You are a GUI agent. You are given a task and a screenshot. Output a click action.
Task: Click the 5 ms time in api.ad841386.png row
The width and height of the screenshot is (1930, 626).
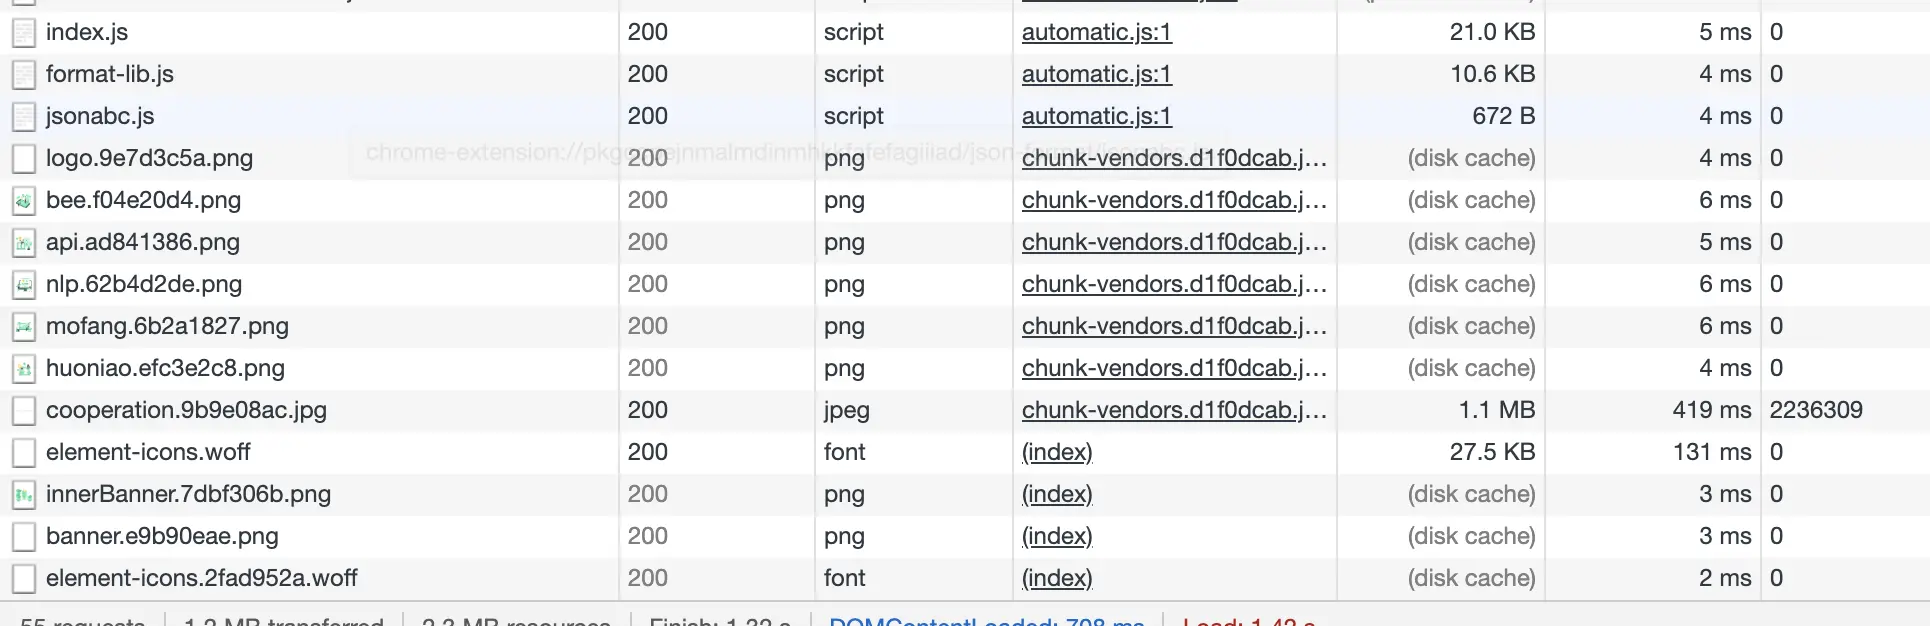pos(1725,242)
